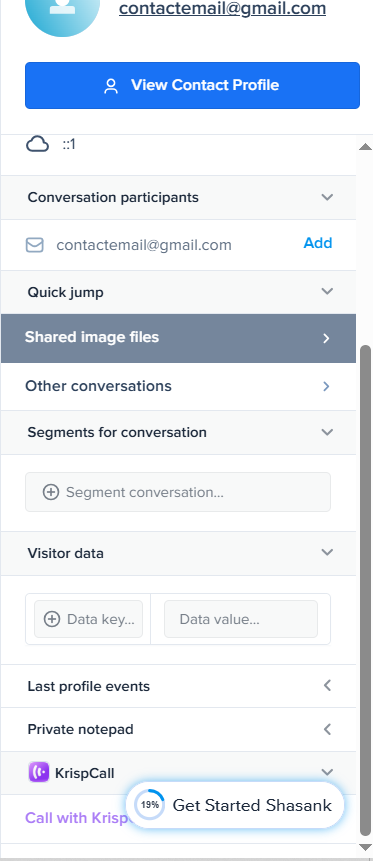Open the contactemail@gmail.com header link
Screen dimensions: 373x861
(x=222, y=9)
